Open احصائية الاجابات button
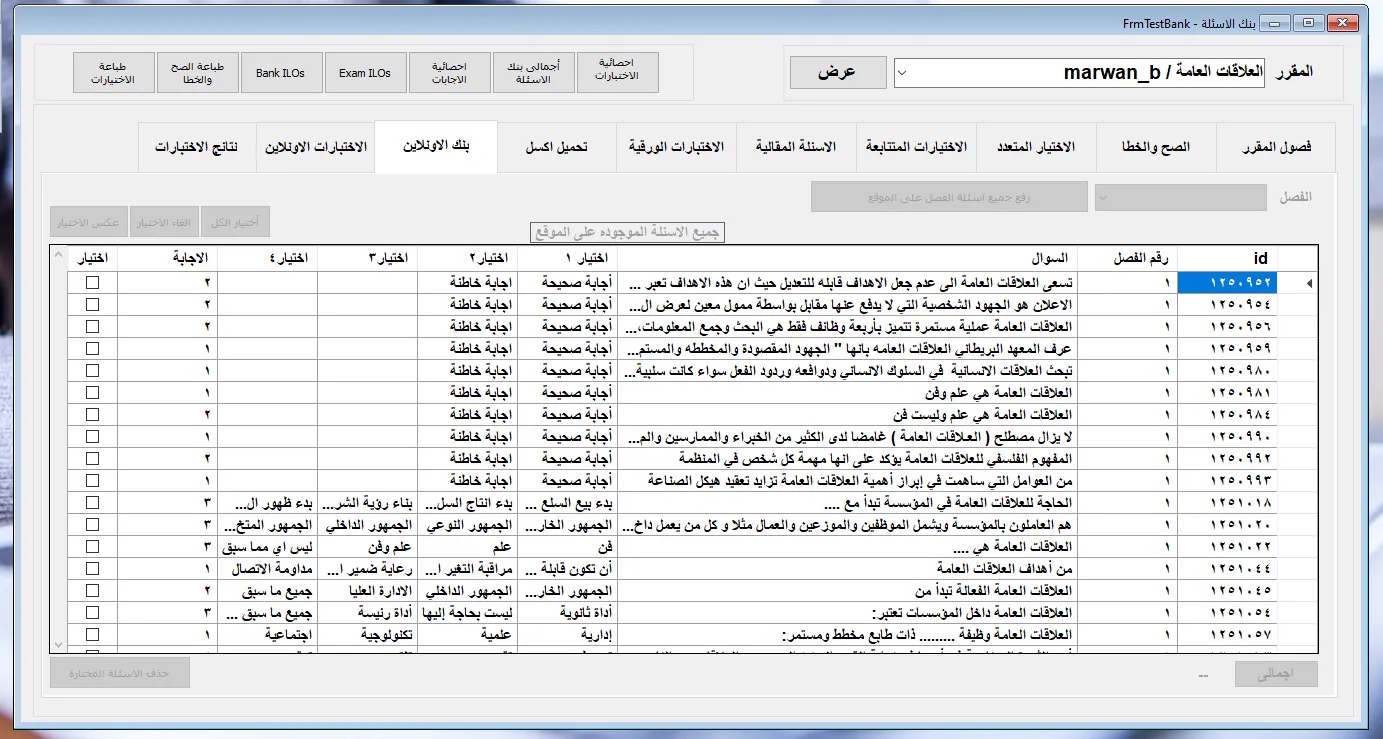The width and height of the screenshot is (1383, 739). coord(449,73)
